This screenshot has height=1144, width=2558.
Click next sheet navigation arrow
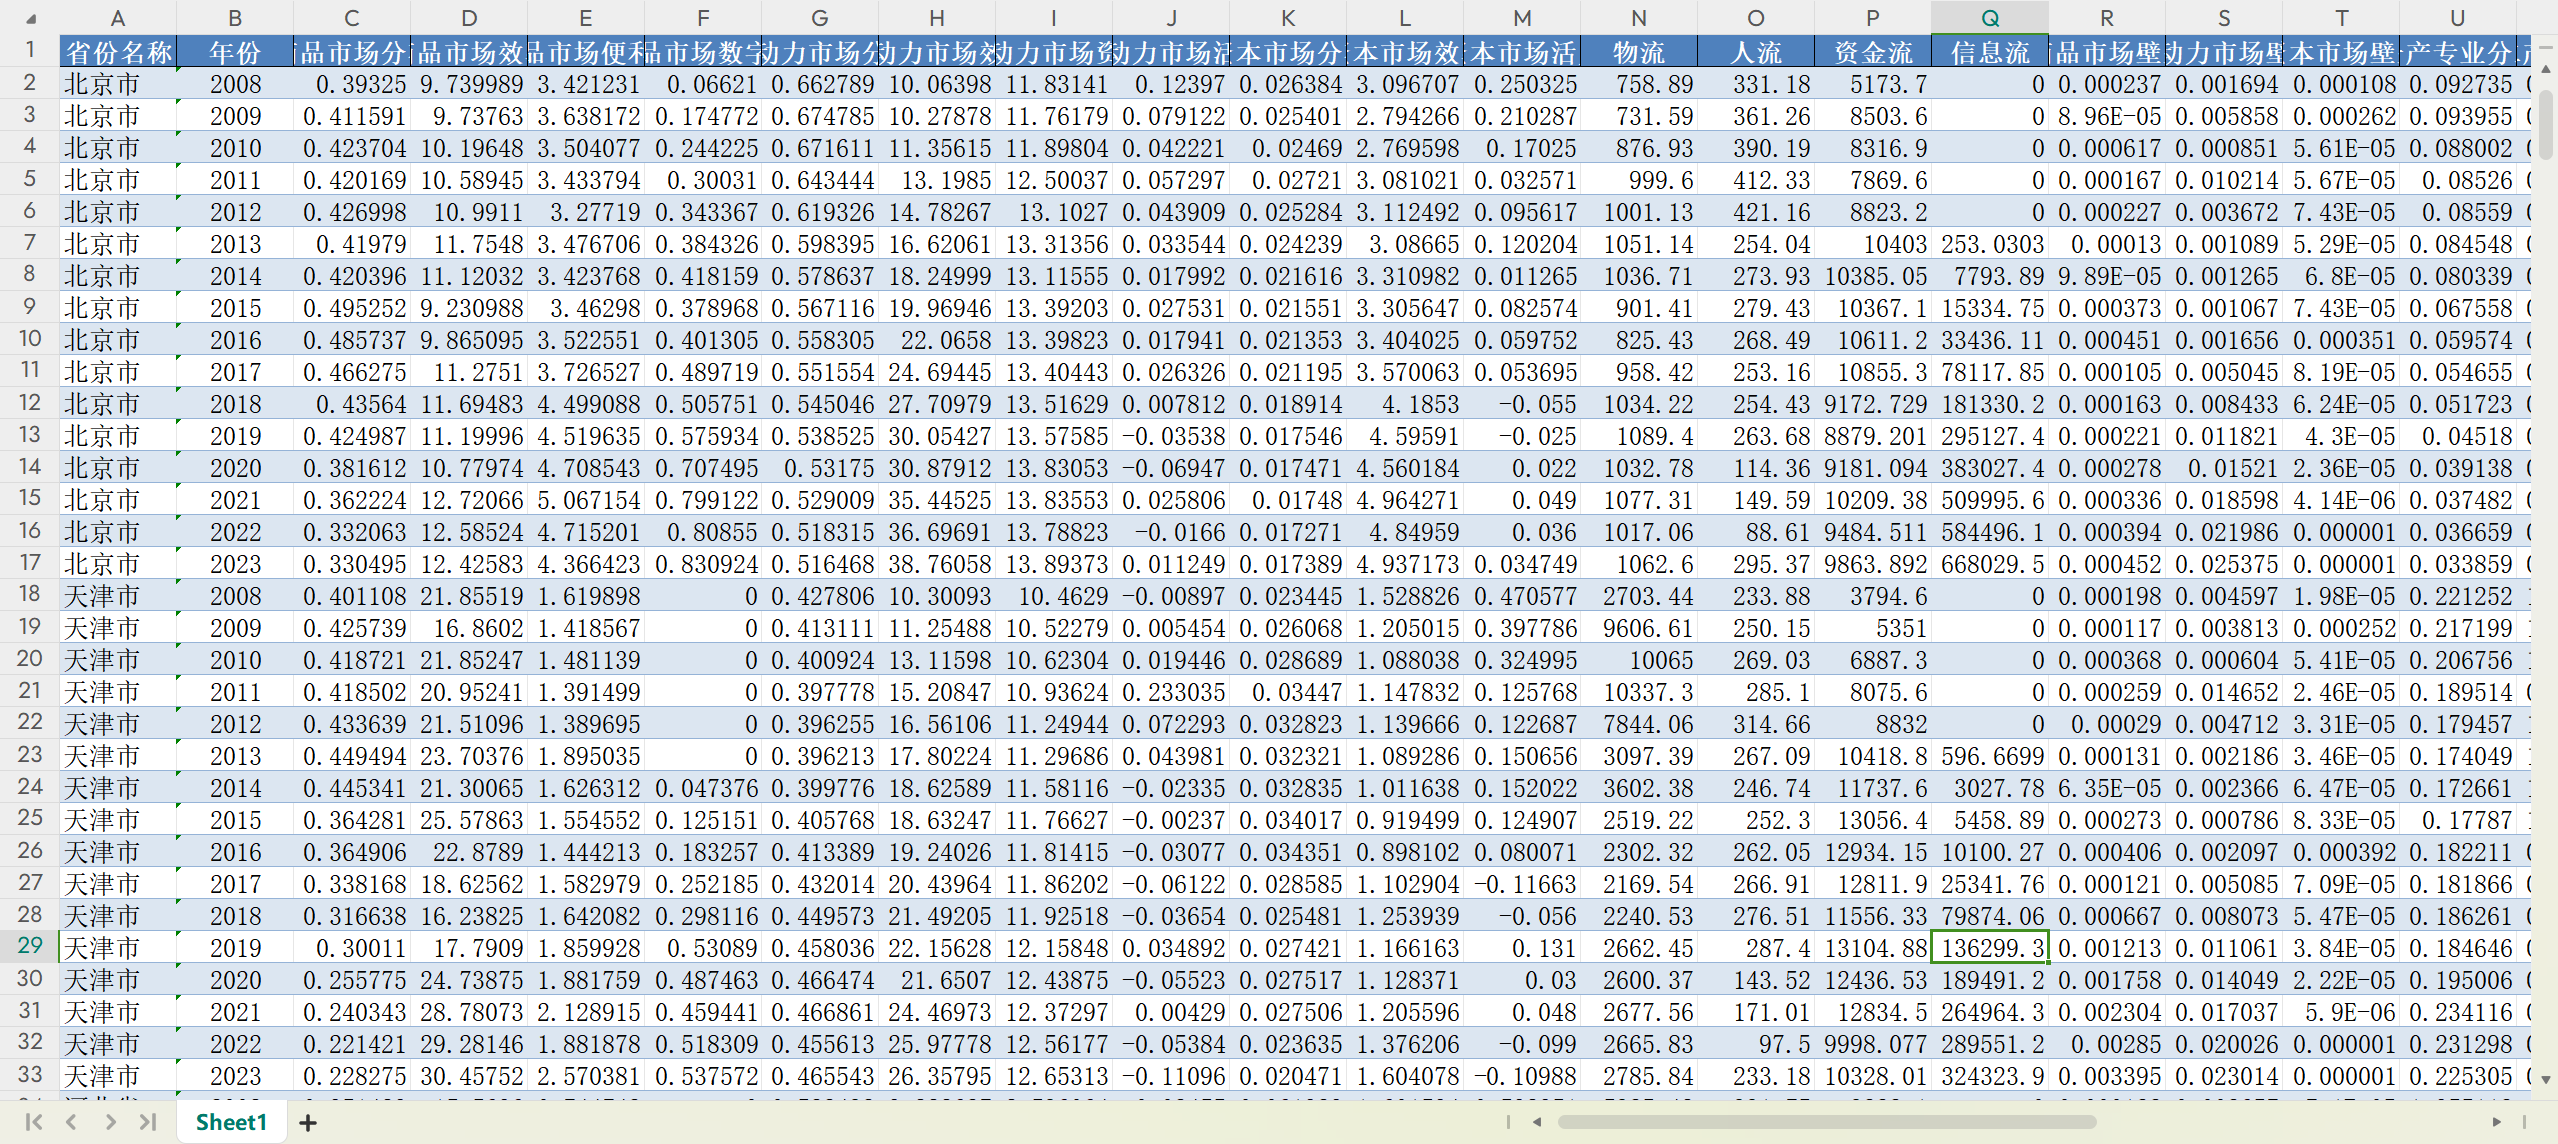110,1122
